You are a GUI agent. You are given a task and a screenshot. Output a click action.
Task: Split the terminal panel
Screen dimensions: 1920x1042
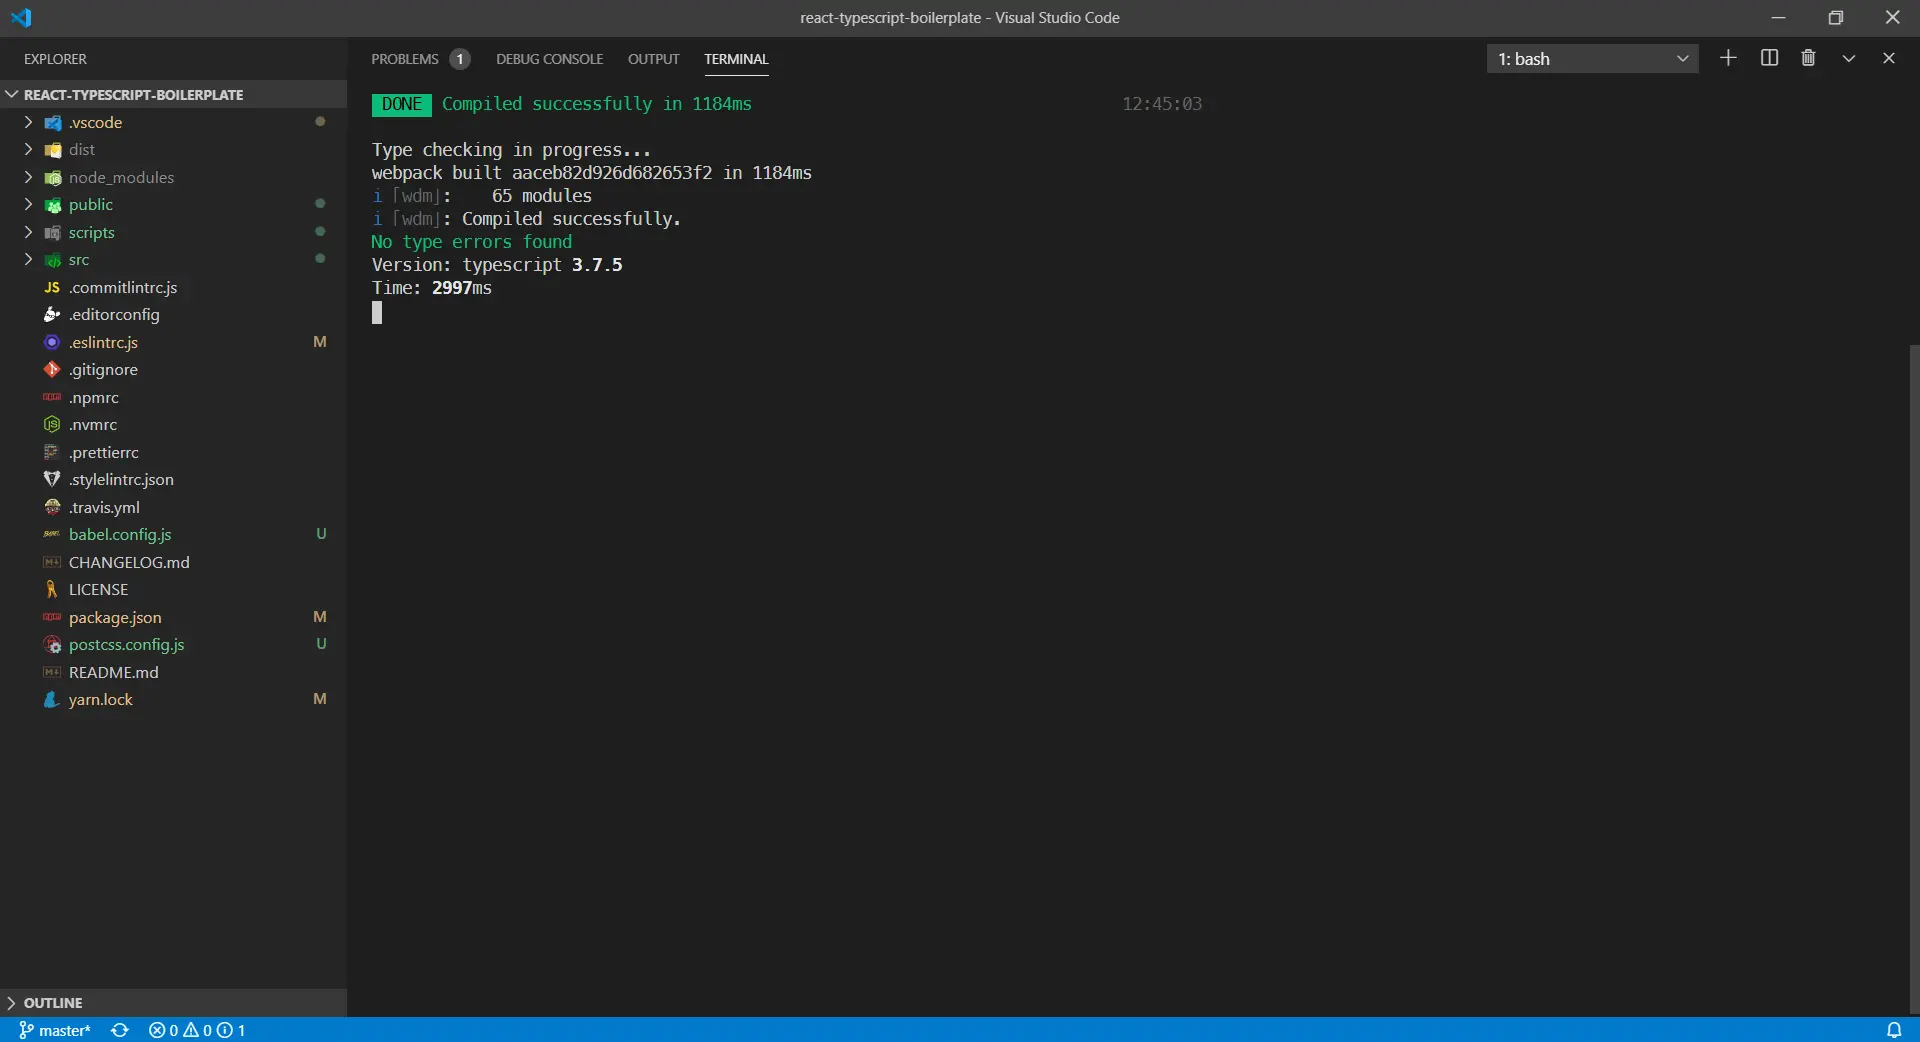click(1769, 58)
